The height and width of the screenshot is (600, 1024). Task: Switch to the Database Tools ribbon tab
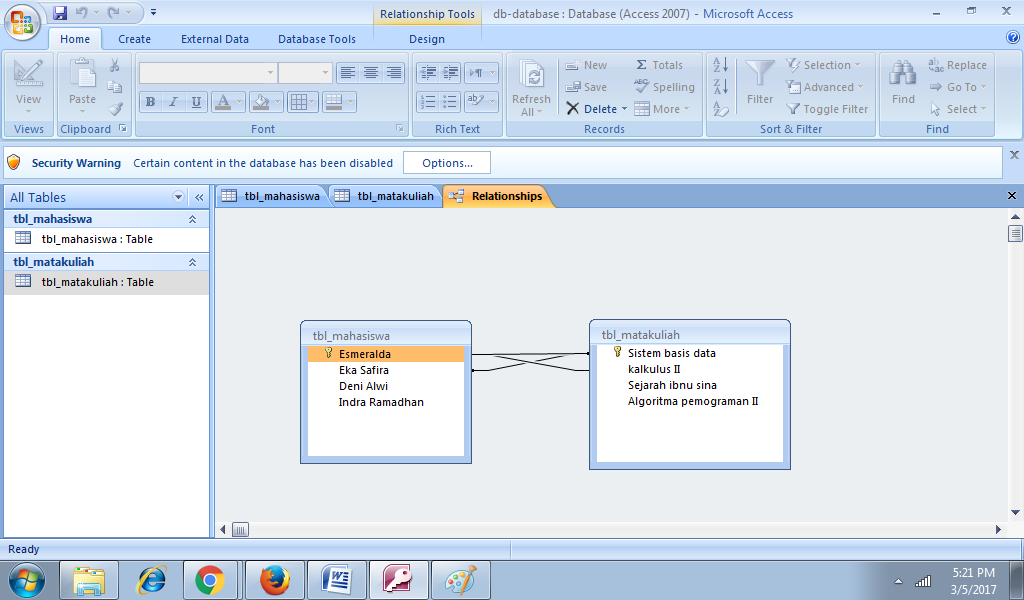click(x=315, y=39)
